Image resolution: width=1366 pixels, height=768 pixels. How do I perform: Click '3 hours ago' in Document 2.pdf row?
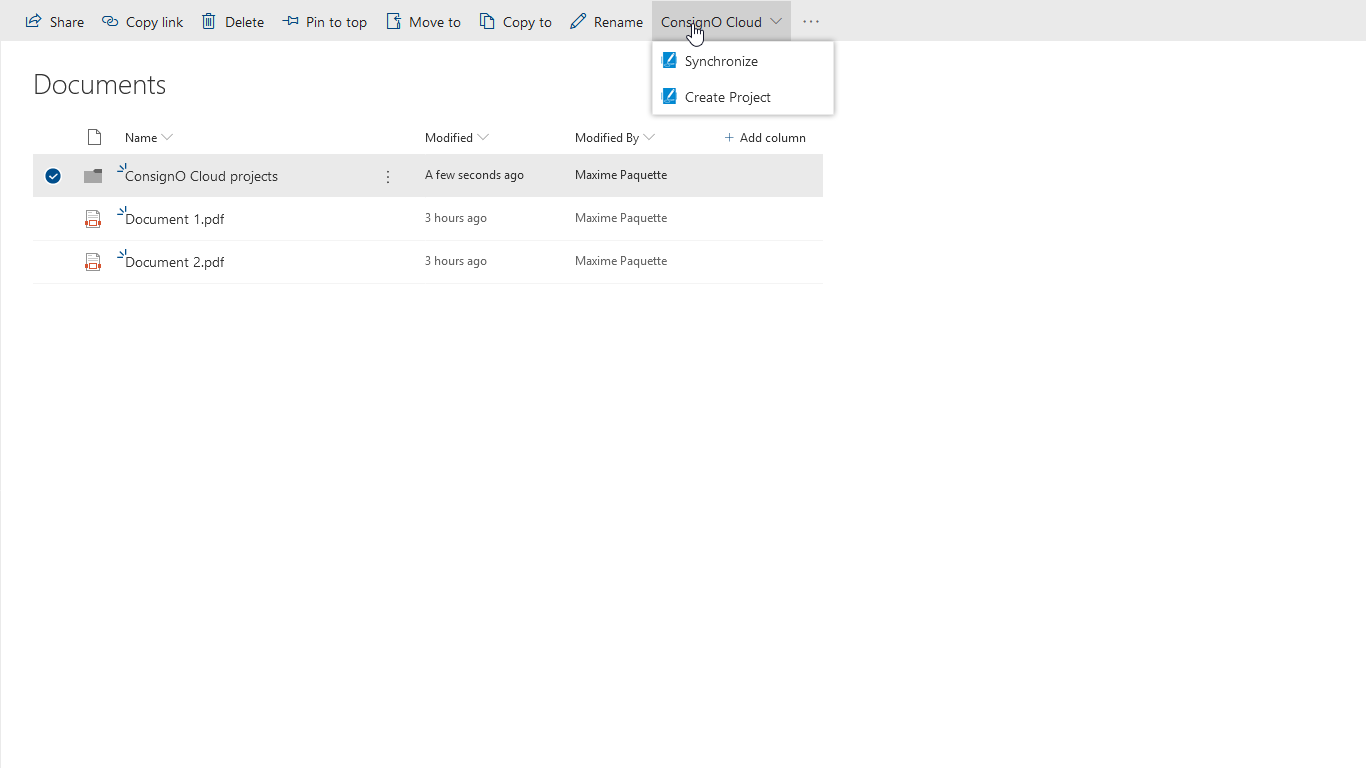coord(456,261)
